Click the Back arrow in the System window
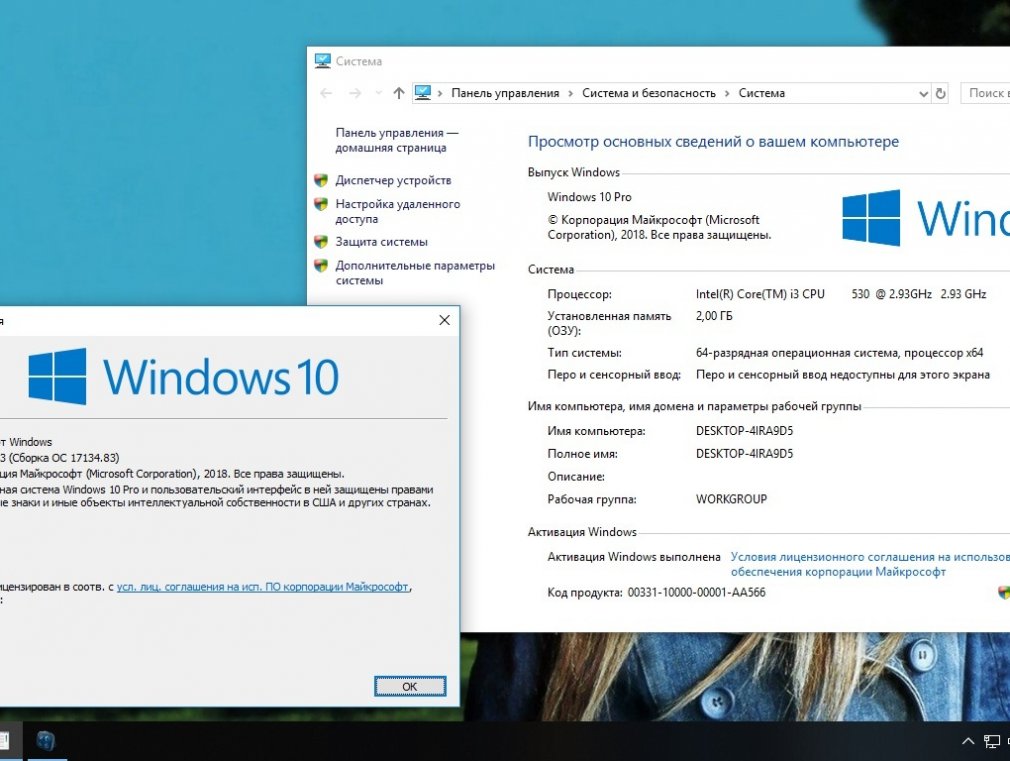The image size is (1010, 761). point(326,93)
